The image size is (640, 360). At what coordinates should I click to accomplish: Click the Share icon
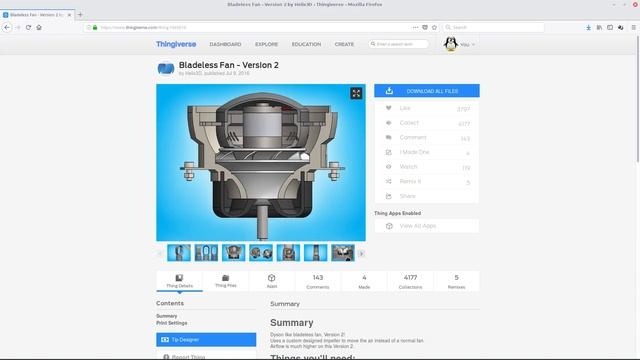389,196
